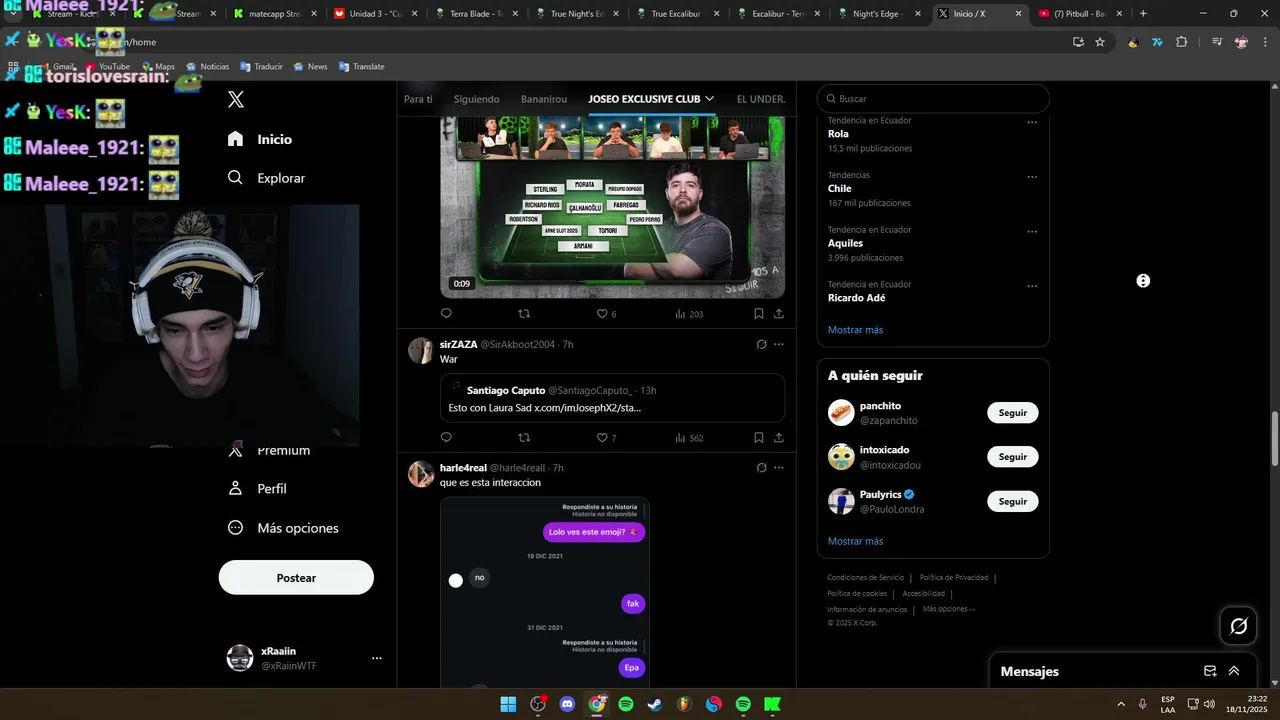Open more options for Rola trend
Viewport: 1280px width, 720px height.
pyautogui.click(x=1032, y=122)
